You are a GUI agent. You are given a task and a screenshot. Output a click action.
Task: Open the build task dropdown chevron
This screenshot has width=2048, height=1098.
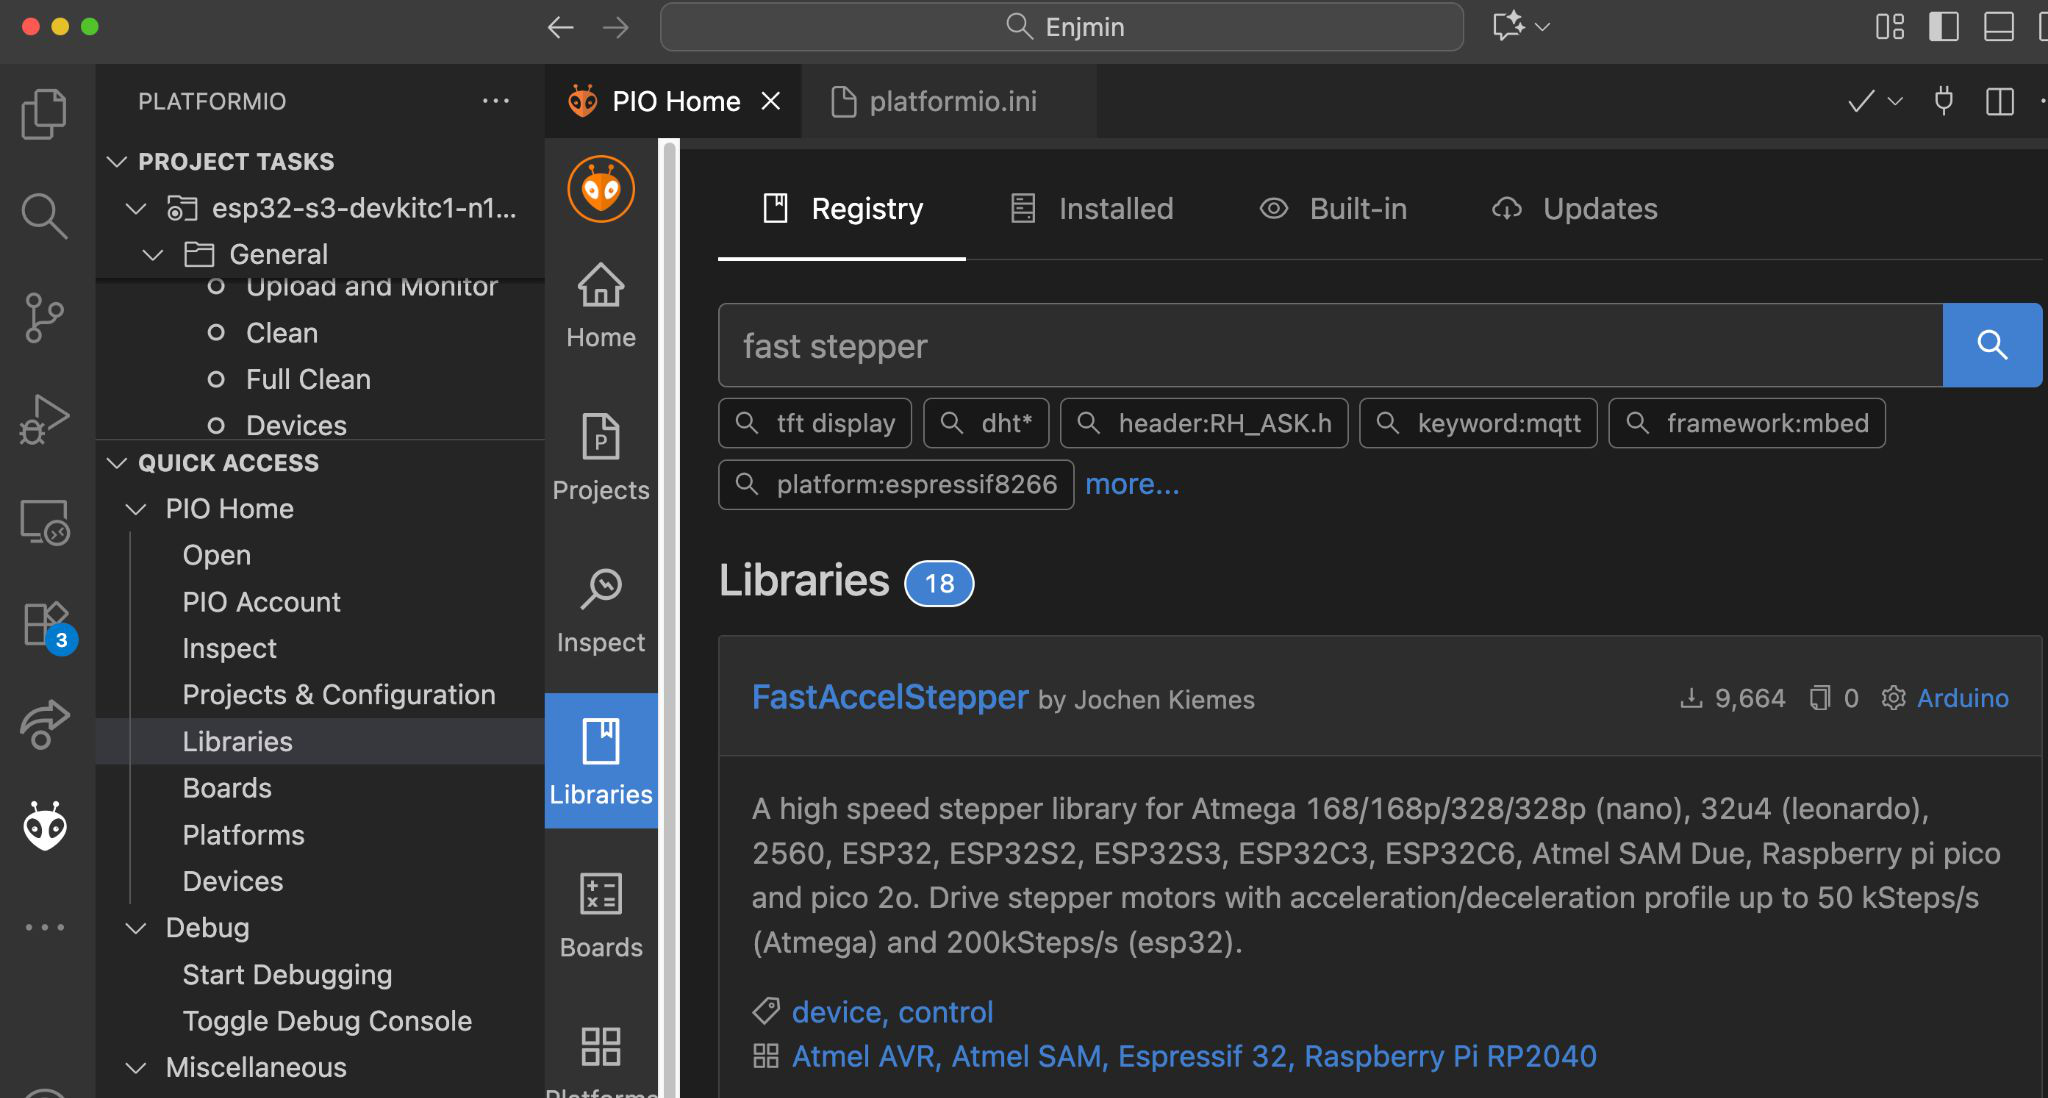point(1895,101)
